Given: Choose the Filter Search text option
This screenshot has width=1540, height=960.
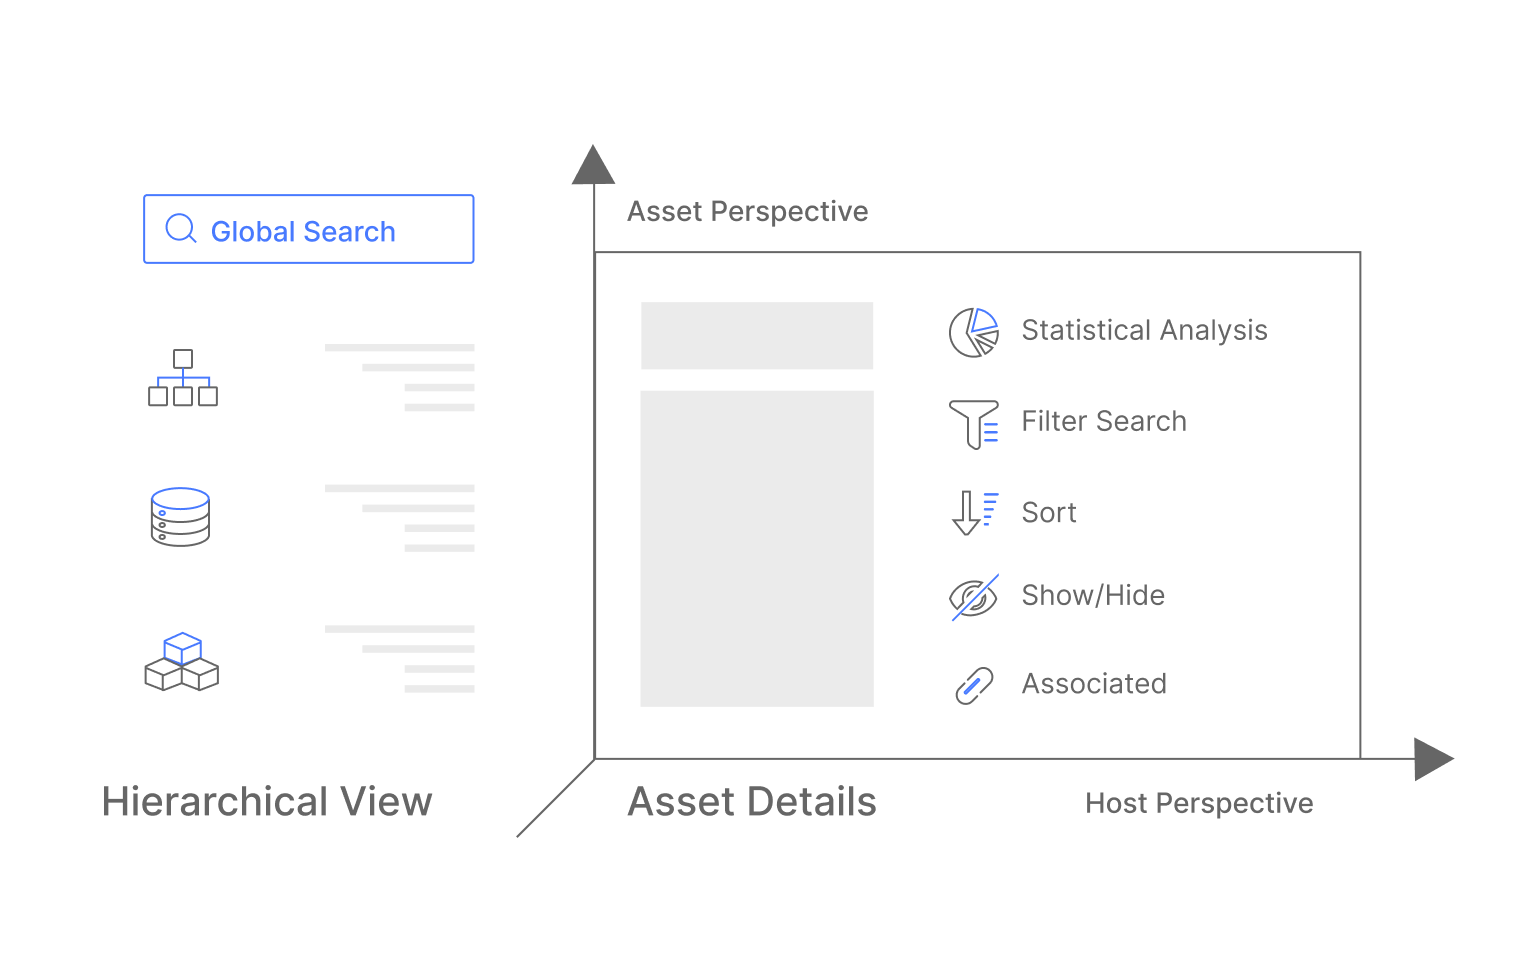Looking at the screenshot, I should click(1103, 421).
